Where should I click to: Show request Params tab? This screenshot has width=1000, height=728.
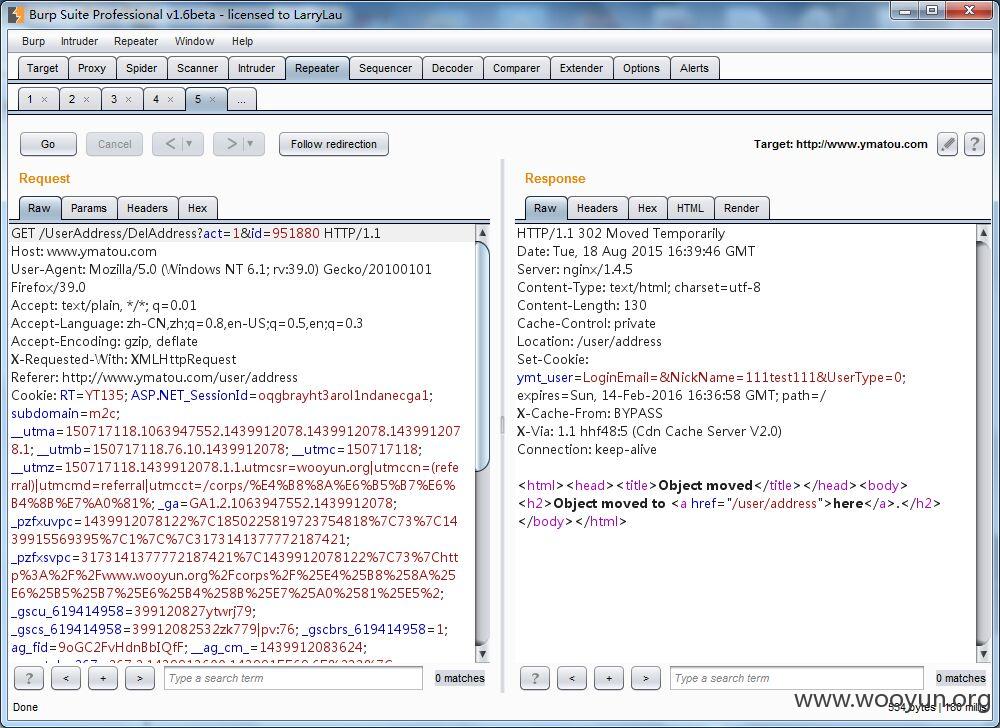89,208
